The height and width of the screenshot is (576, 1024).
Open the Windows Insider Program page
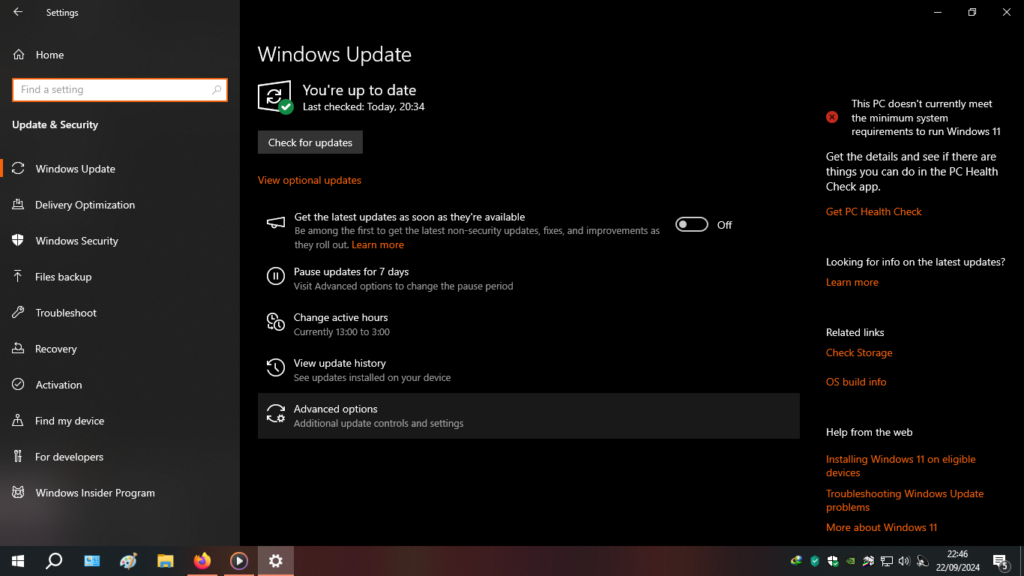click(x=94, y=493)
